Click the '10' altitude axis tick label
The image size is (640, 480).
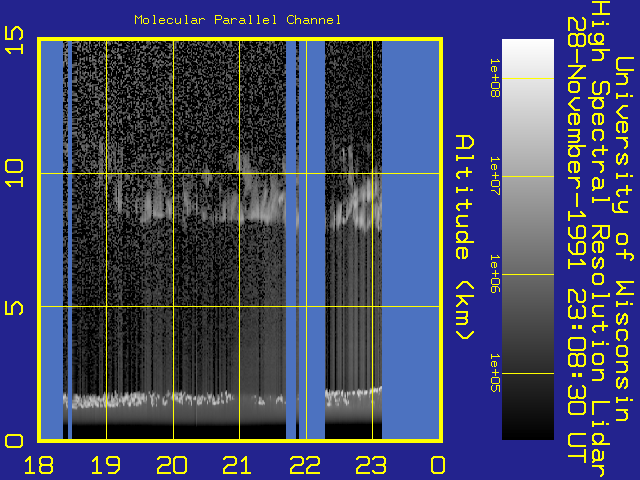click(14, 173)
